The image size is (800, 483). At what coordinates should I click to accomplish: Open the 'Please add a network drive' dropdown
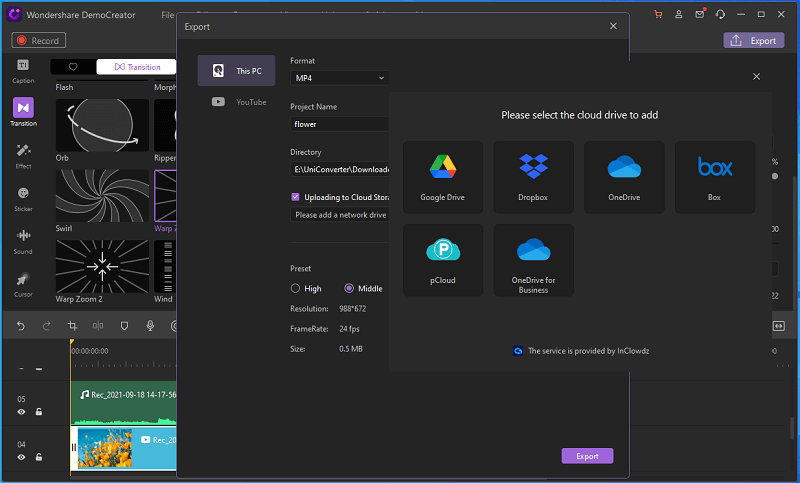pyautogui.click(x=339, y=215)
